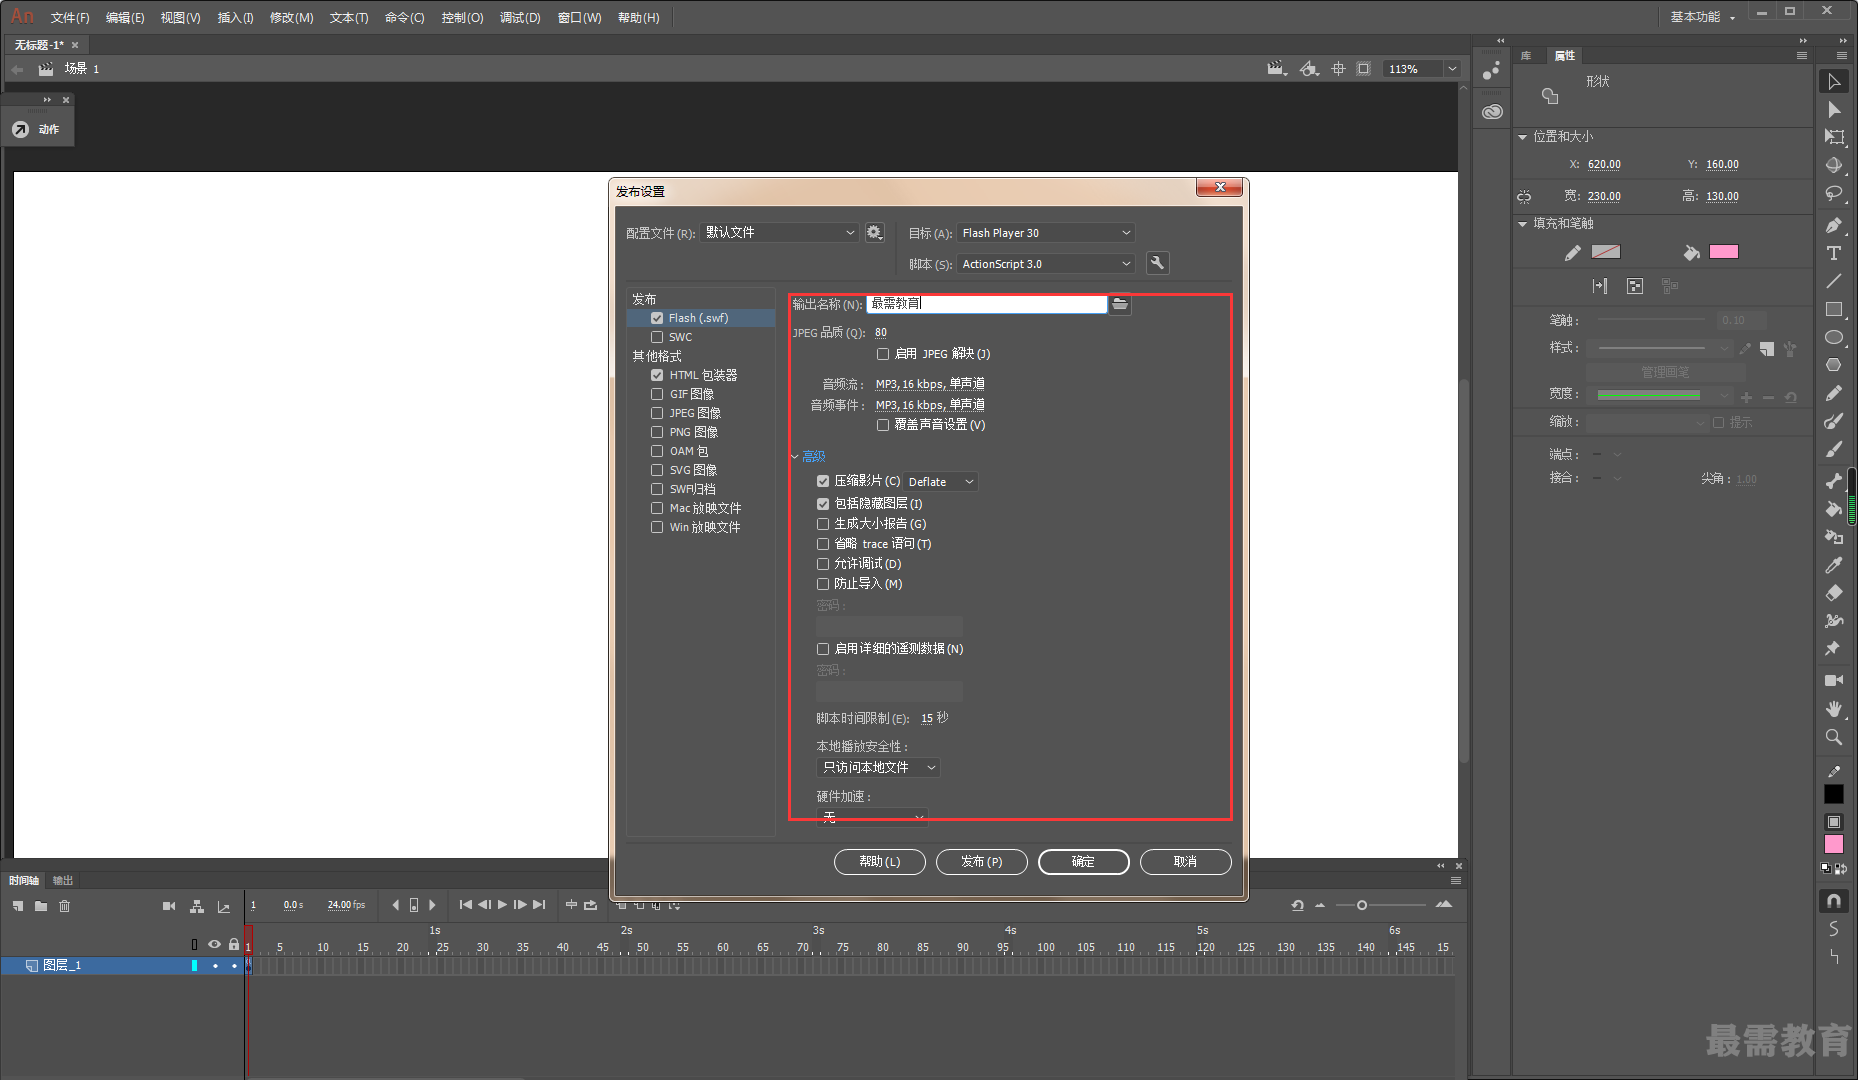Select the Zoom magnifier tool

click(x=1834, y=736)
